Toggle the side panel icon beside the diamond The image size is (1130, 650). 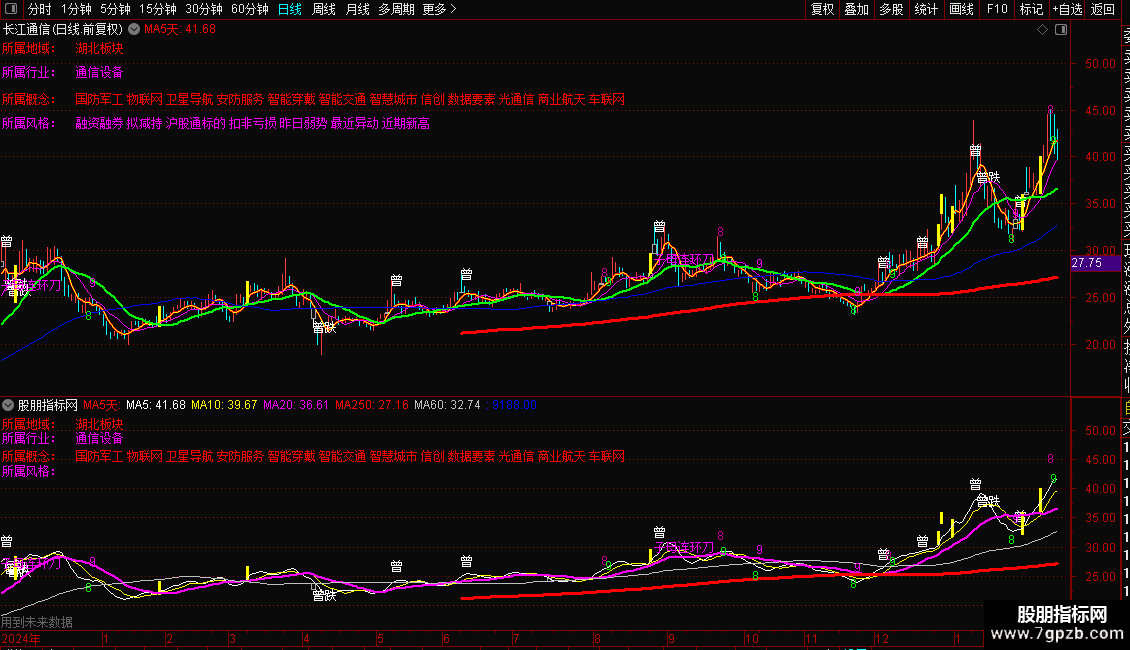click(x=1061, y=30)
